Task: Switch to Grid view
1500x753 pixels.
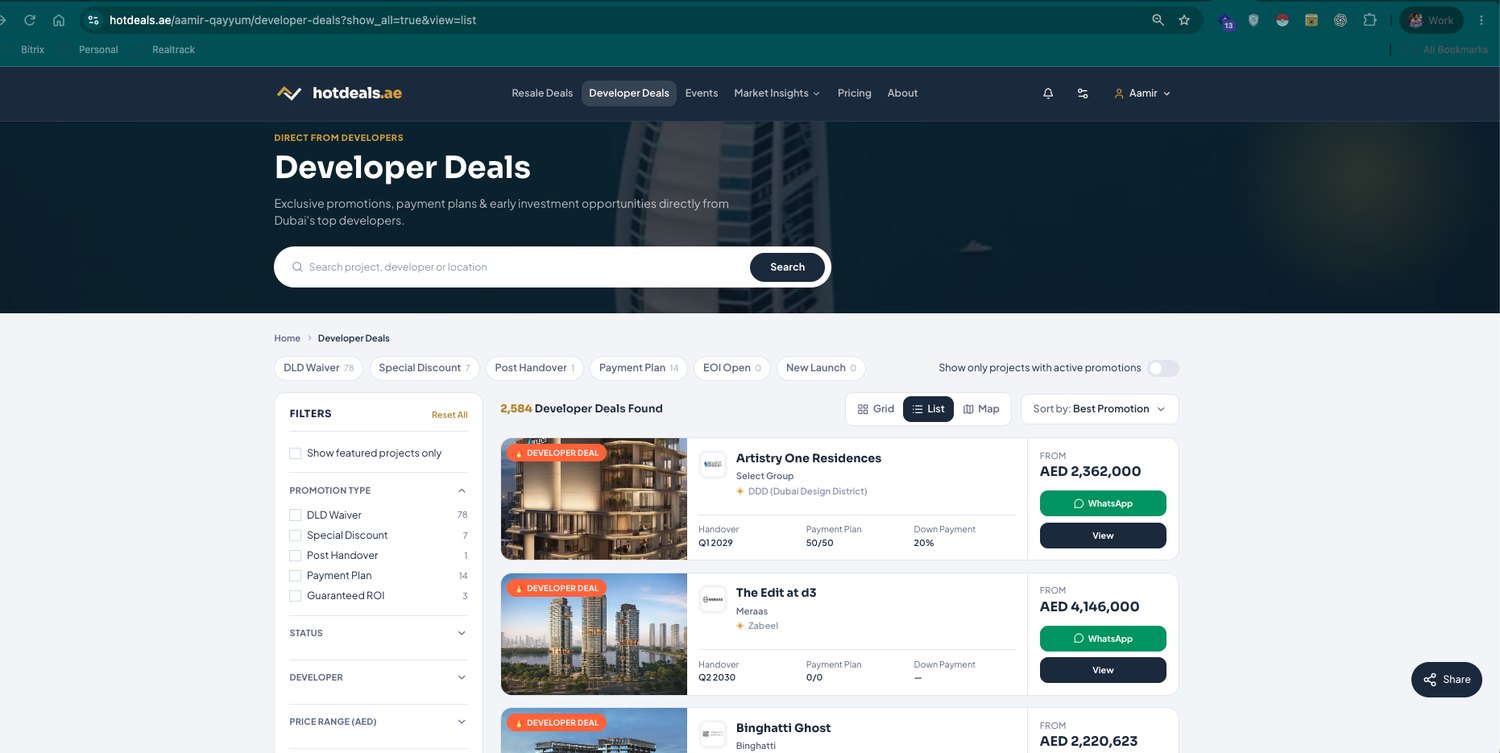Action: point(876,409)
